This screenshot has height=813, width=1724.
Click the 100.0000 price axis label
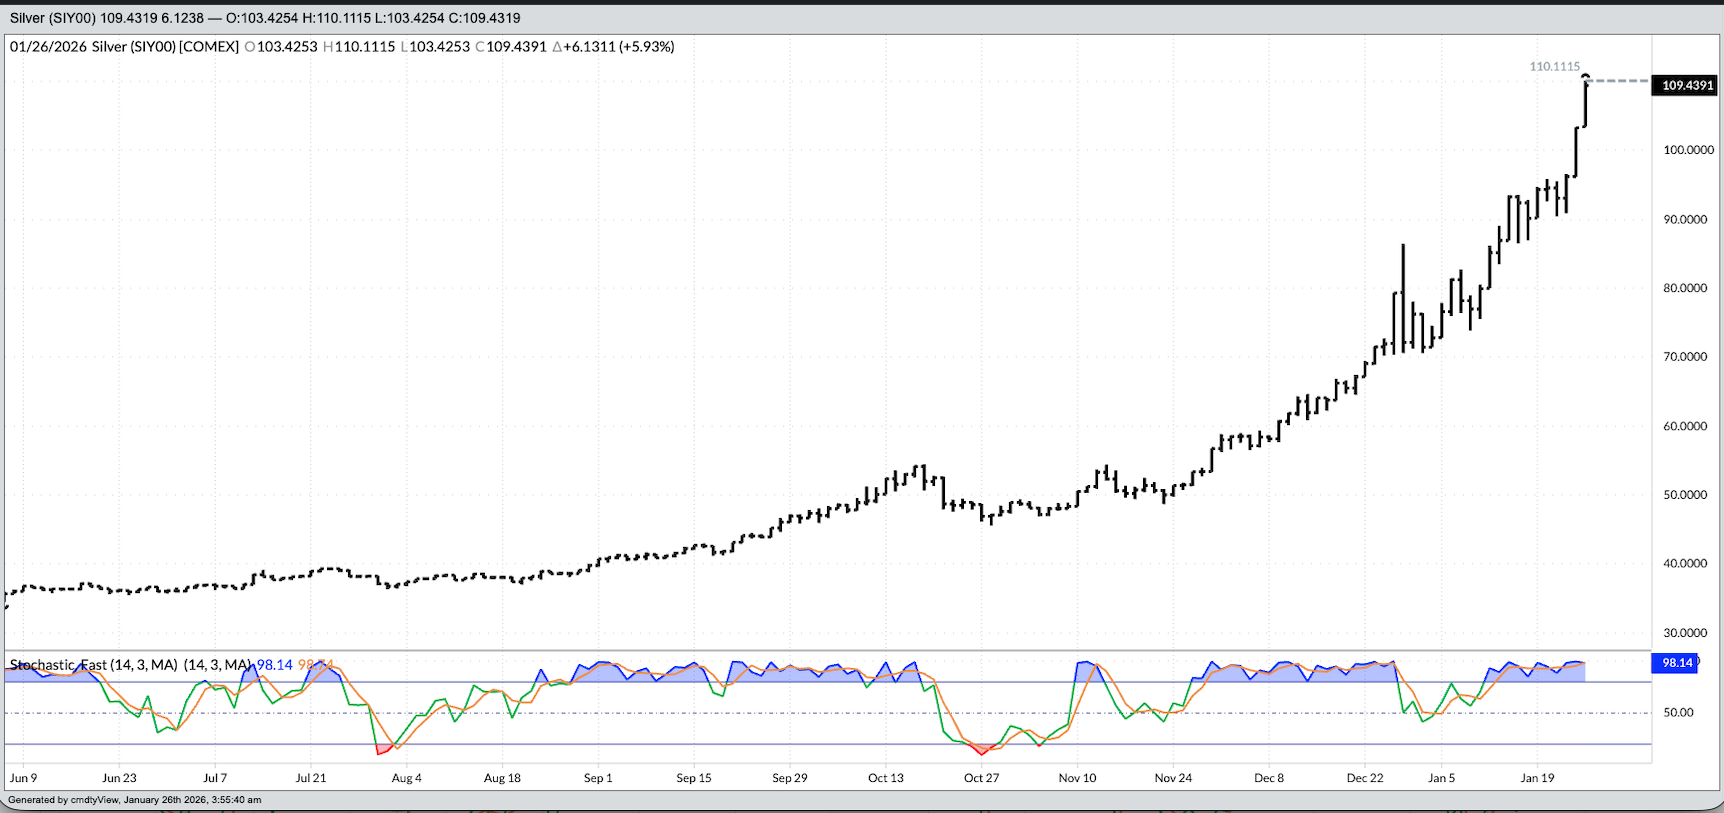[1687, 150]
